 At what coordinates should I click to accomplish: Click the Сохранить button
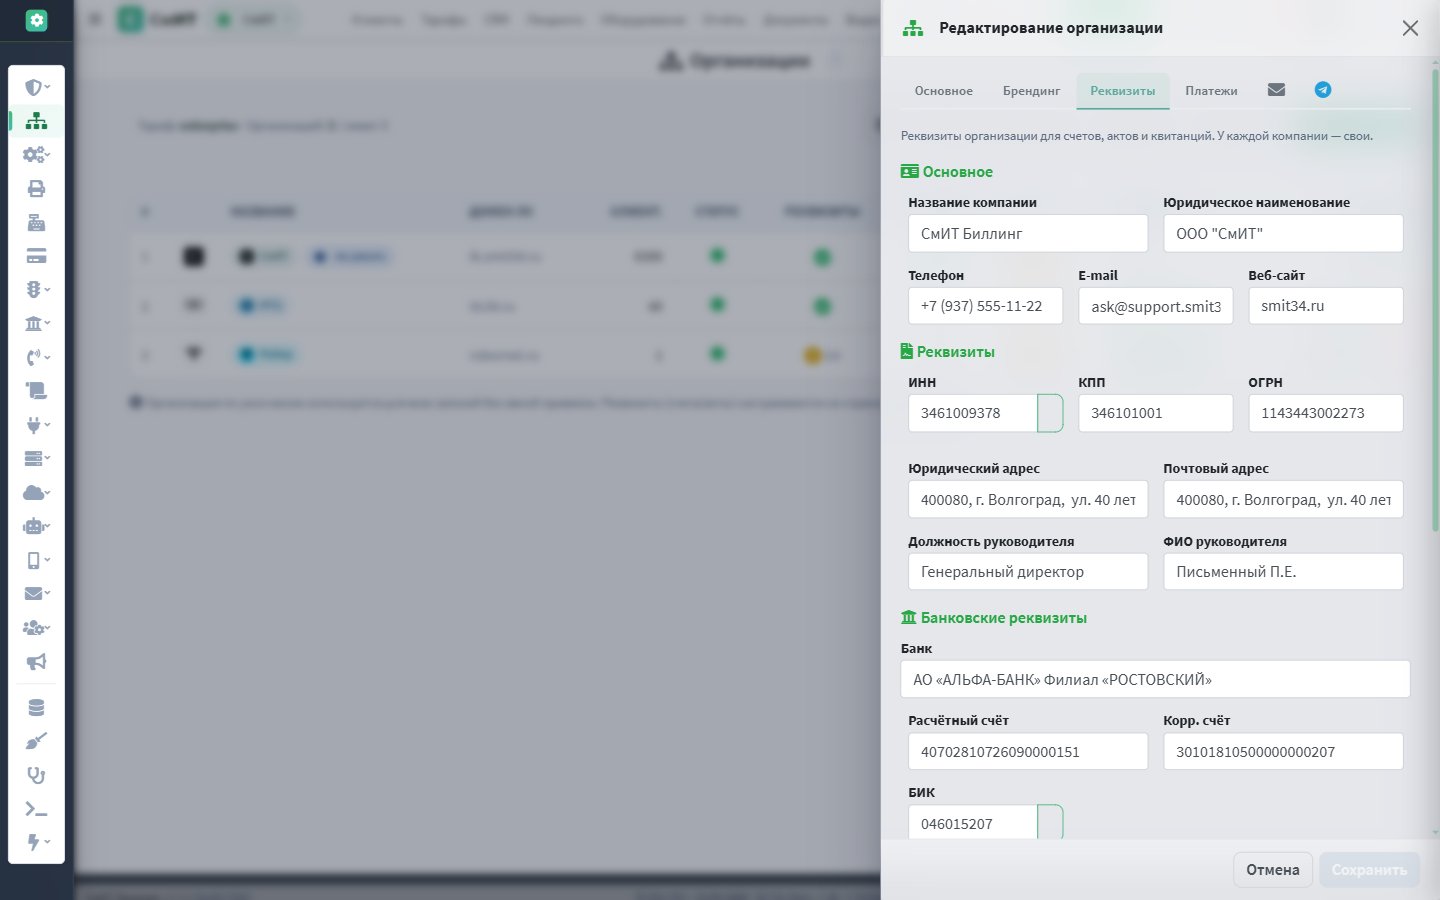[1369, 870]
